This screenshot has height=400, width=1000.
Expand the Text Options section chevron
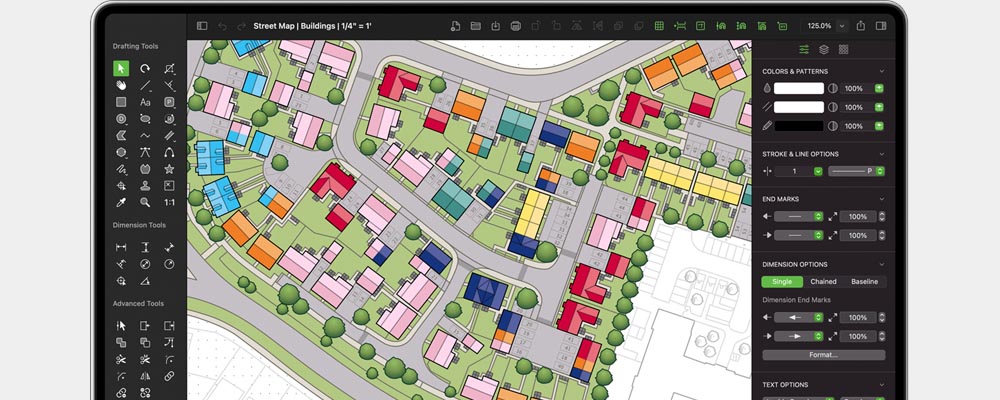(881, 385)
